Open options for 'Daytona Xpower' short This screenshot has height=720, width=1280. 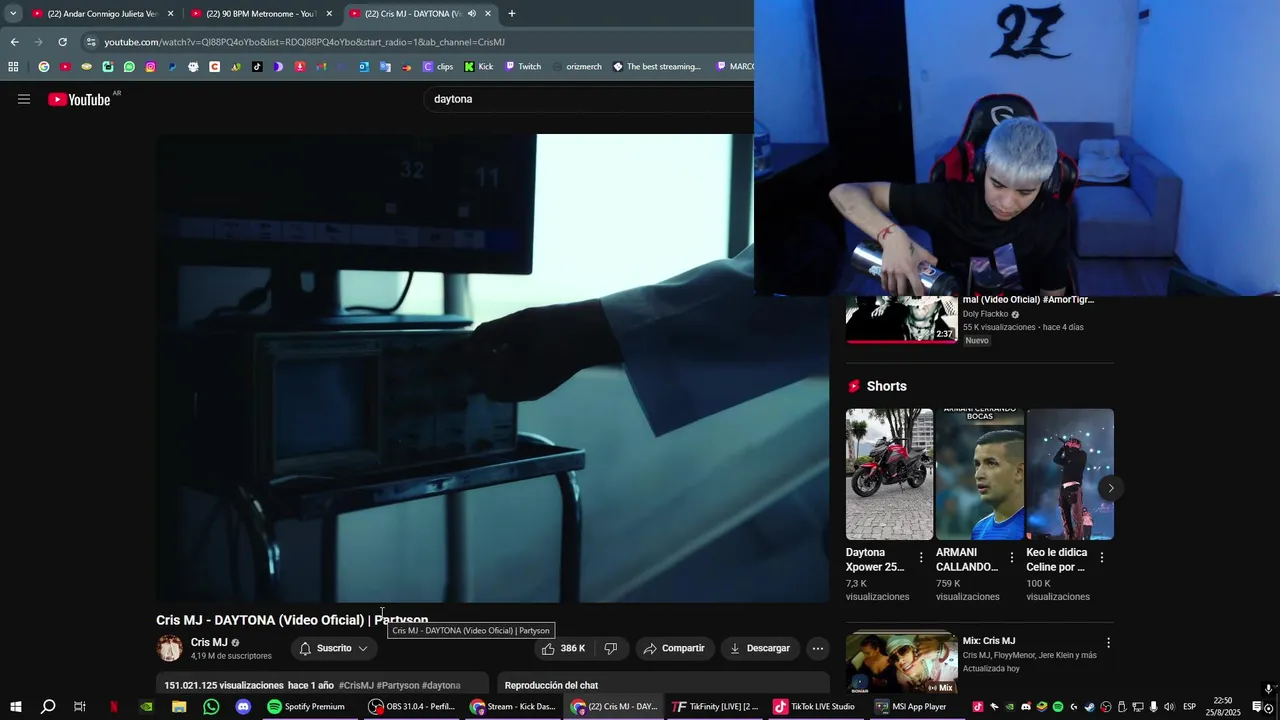pos(921,557)
